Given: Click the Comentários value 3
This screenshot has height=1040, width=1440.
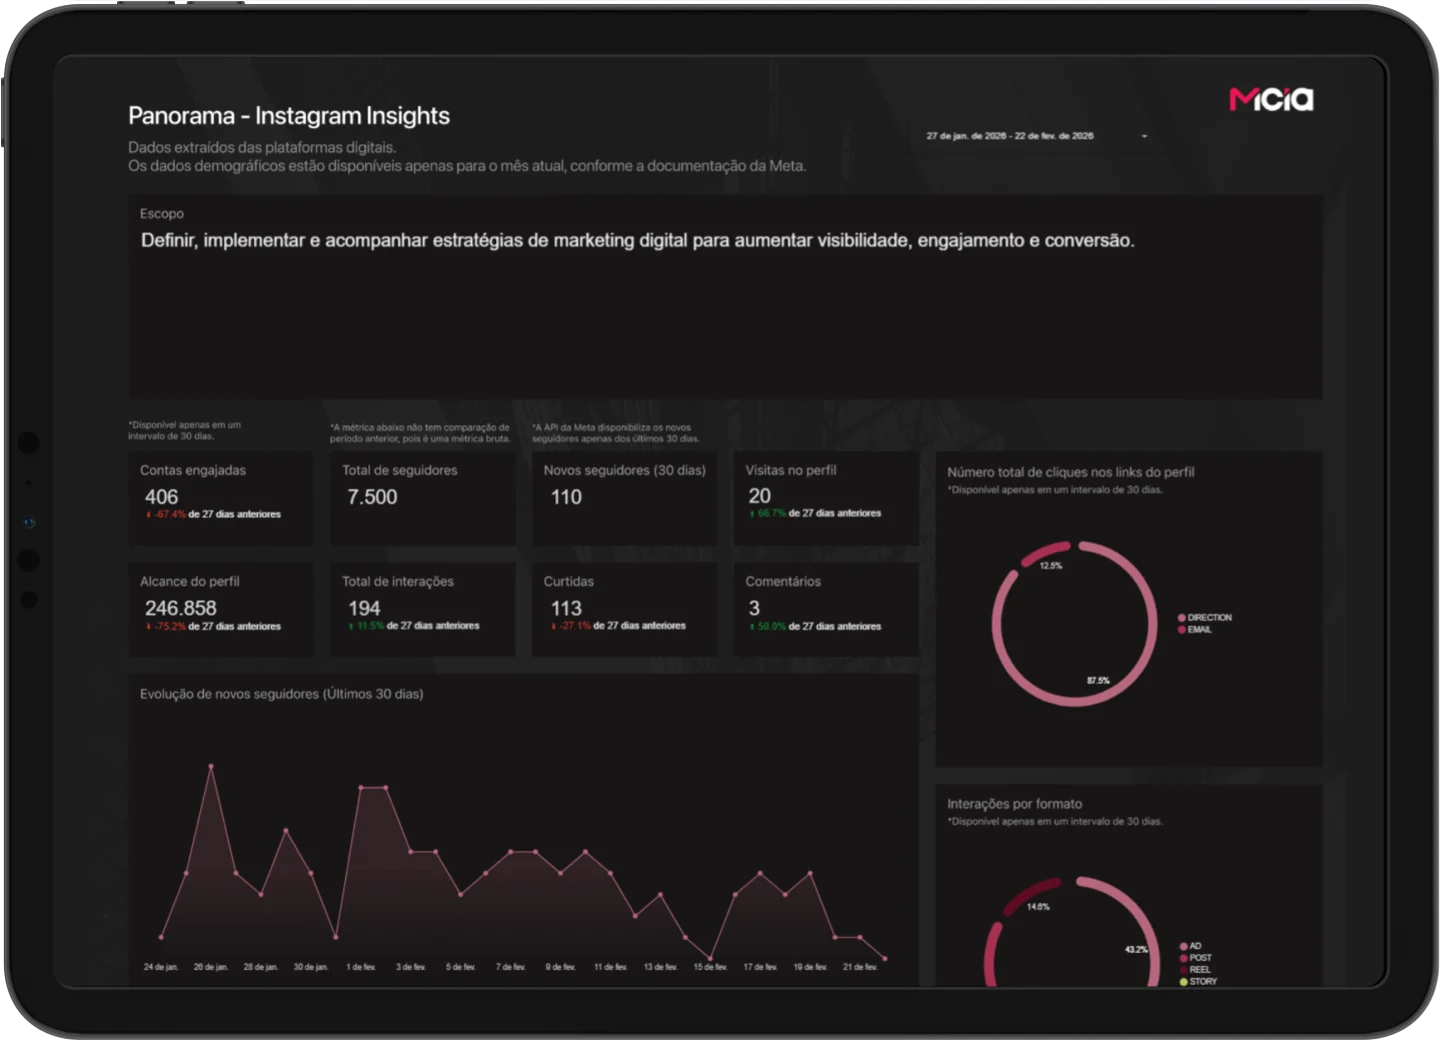Looking at the screenshot, I should (x=754, y=608).
